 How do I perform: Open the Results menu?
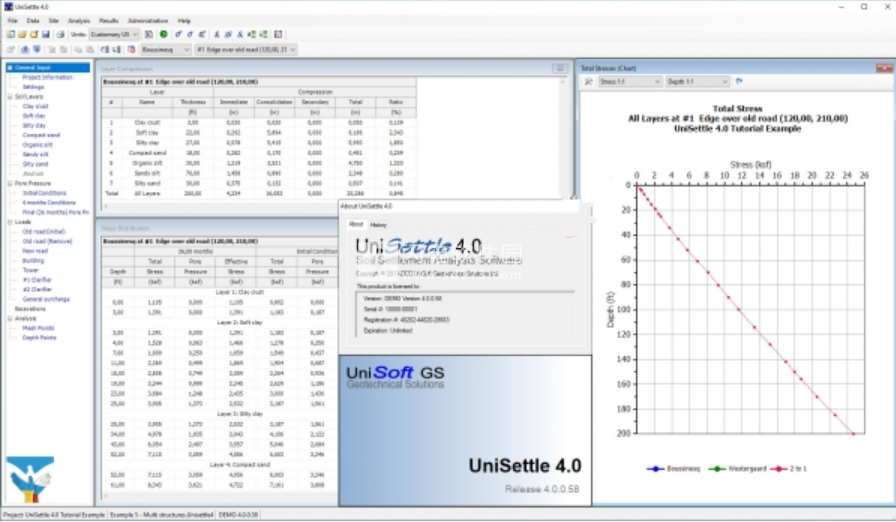point(109,21)
